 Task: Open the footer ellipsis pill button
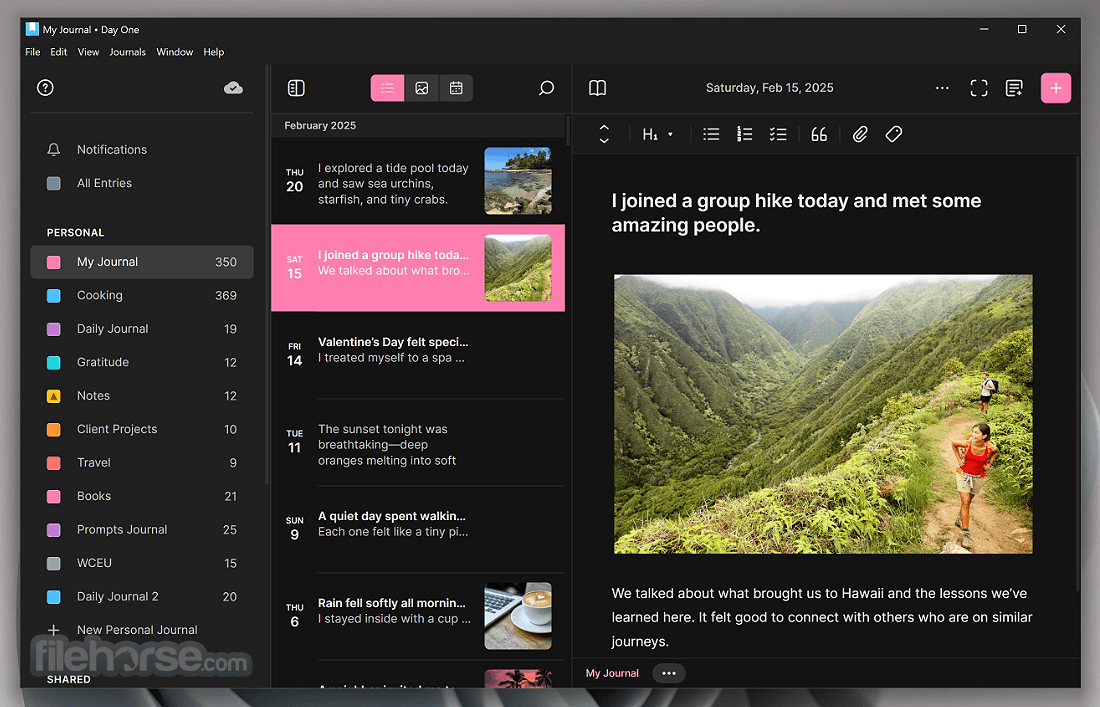pyautogui.click(x=669, y=673)
